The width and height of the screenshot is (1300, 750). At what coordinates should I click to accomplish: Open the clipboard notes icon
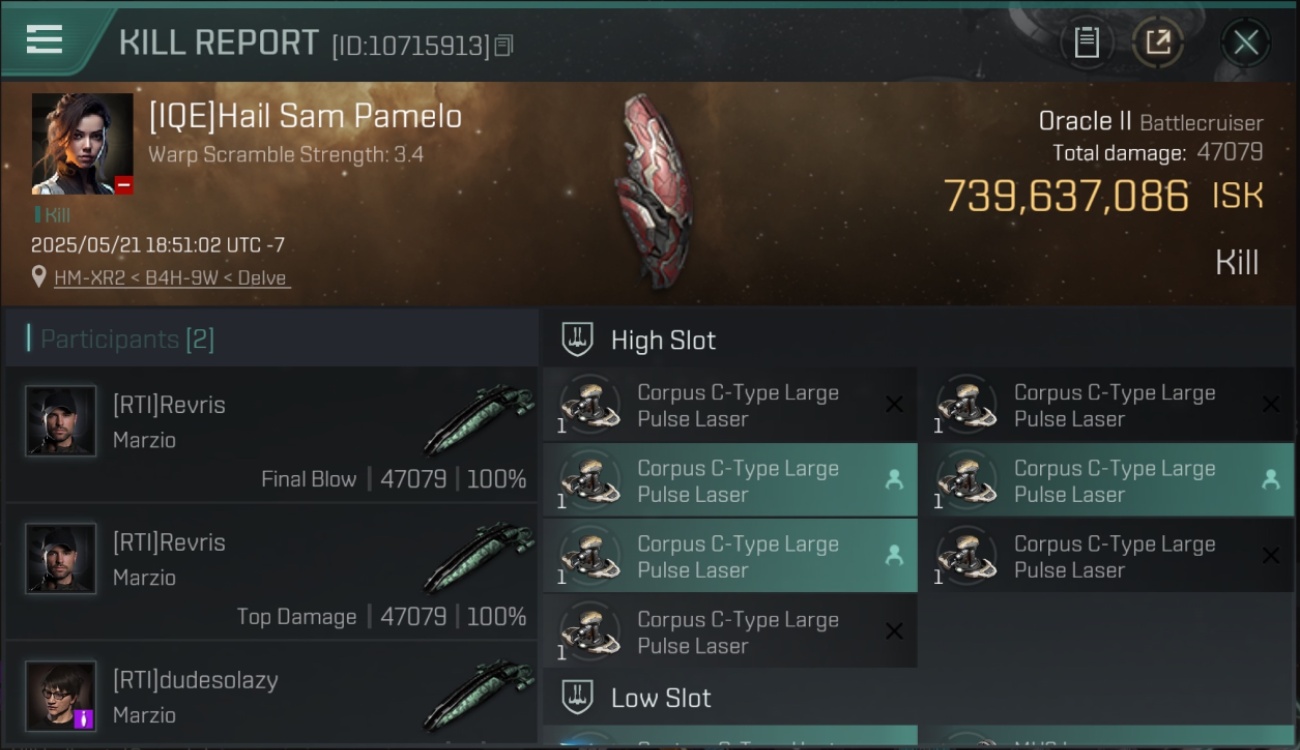click(x=1086, y=42)
